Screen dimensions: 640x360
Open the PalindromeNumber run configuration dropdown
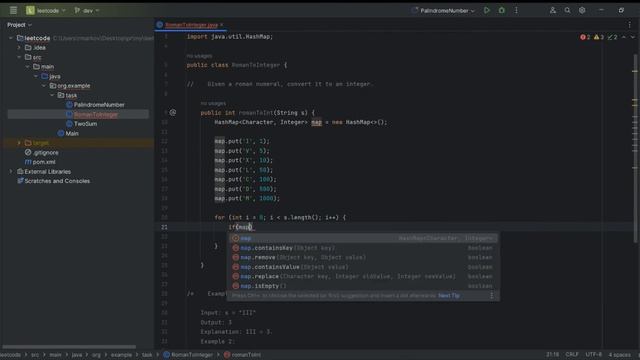[x=444, y=11]
